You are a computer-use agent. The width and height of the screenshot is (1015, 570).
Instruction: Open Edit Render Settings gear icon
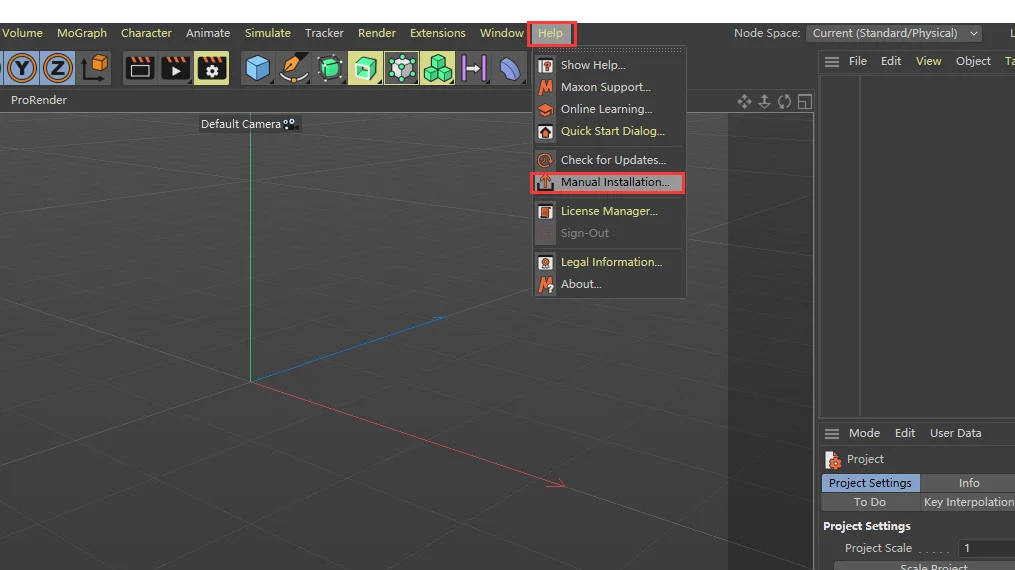(212, 68)
